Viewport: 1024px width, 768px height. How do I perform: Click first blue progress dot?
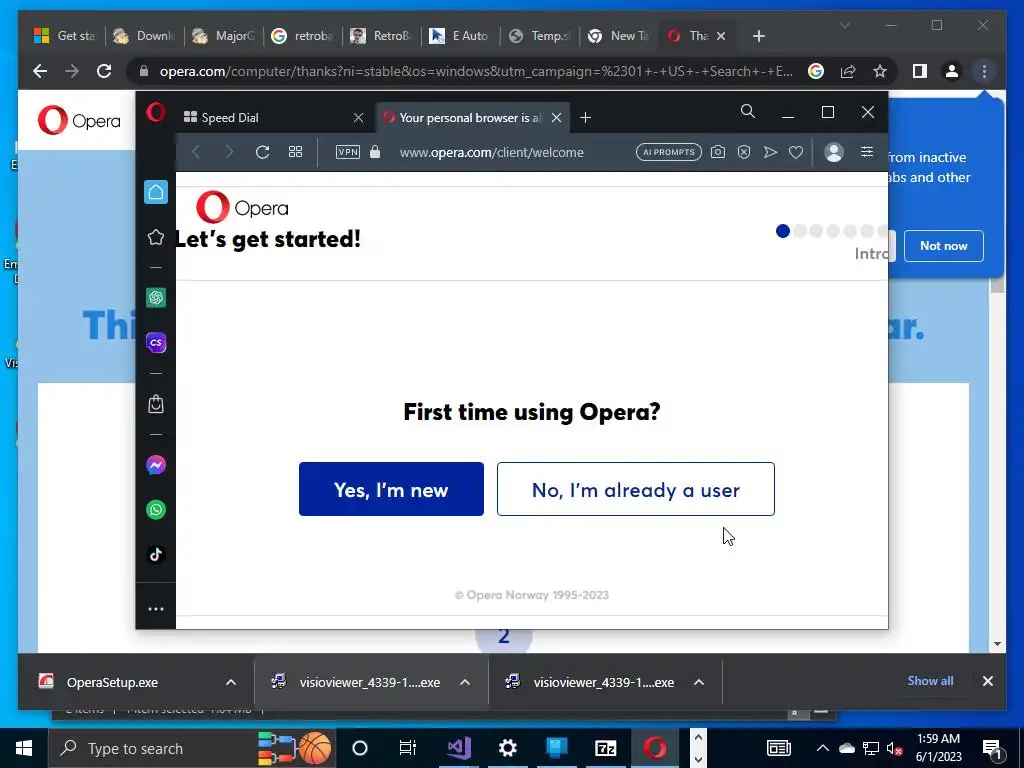pos(782,231)
